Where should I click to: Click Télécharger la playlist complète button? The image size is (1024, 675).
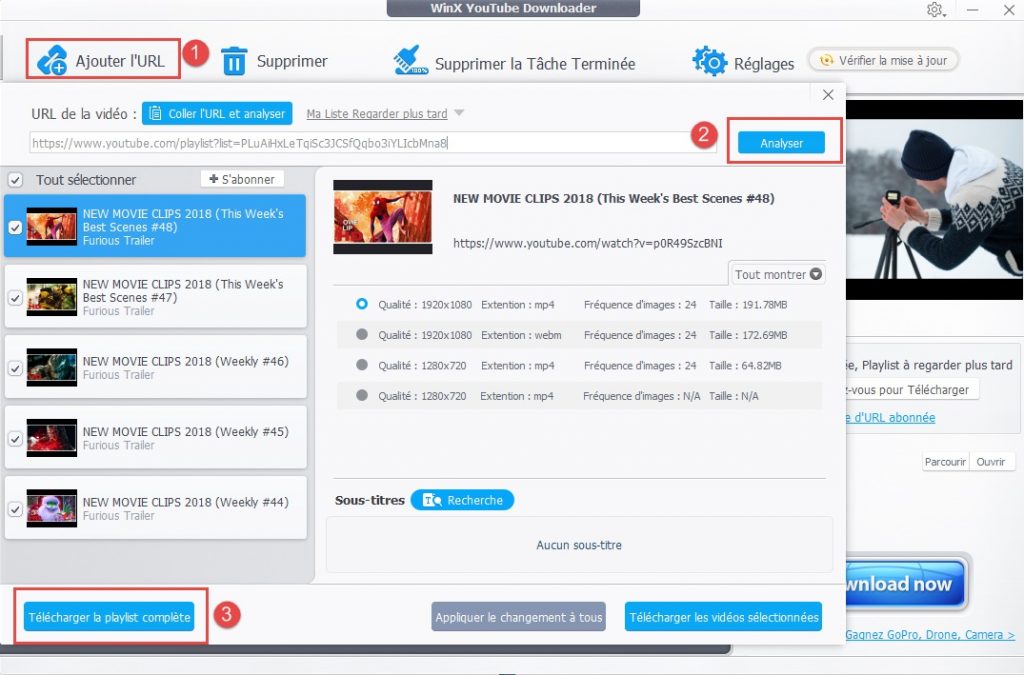(x=110, y=617)
